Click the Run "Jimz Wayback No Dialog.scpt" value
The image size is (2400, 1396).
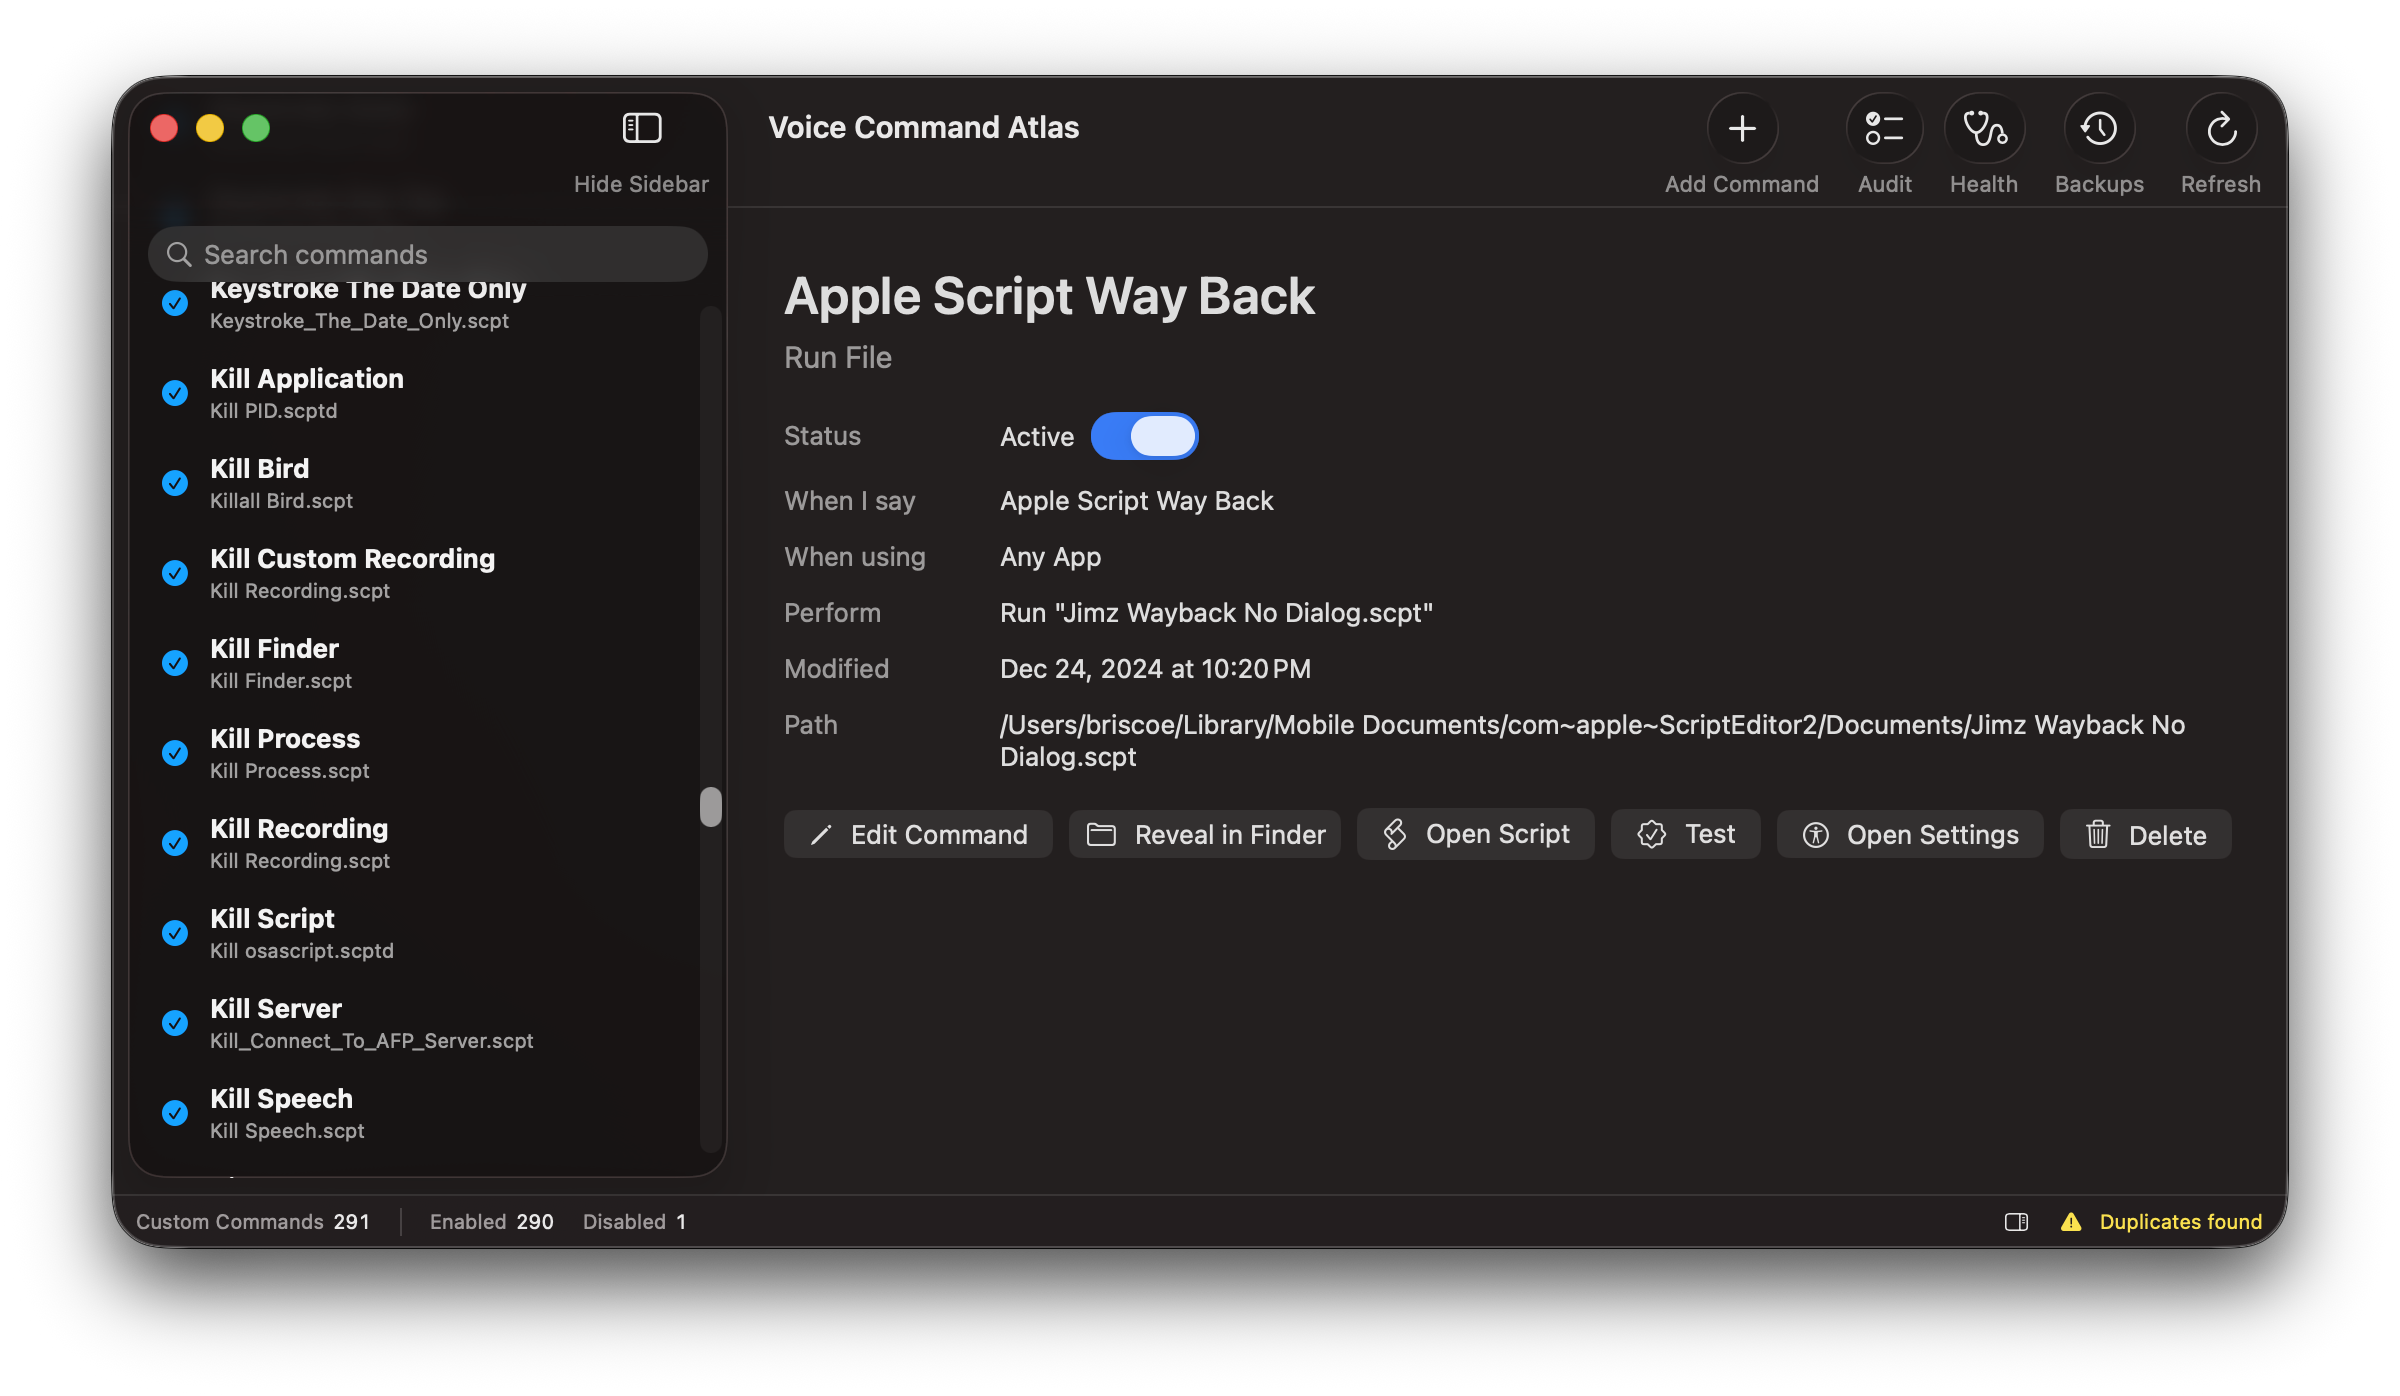[1216, 612]
